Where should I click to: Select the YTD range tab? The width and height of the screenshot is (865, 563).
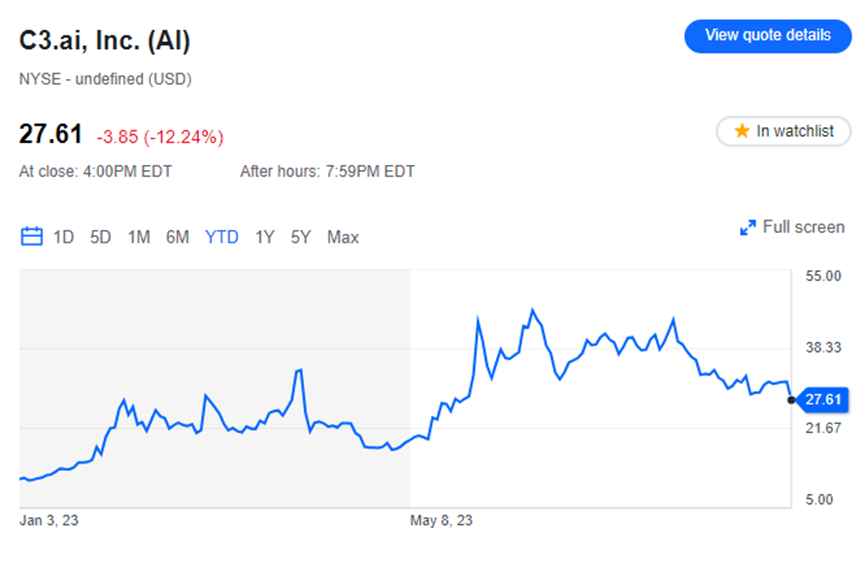point(222,237)
